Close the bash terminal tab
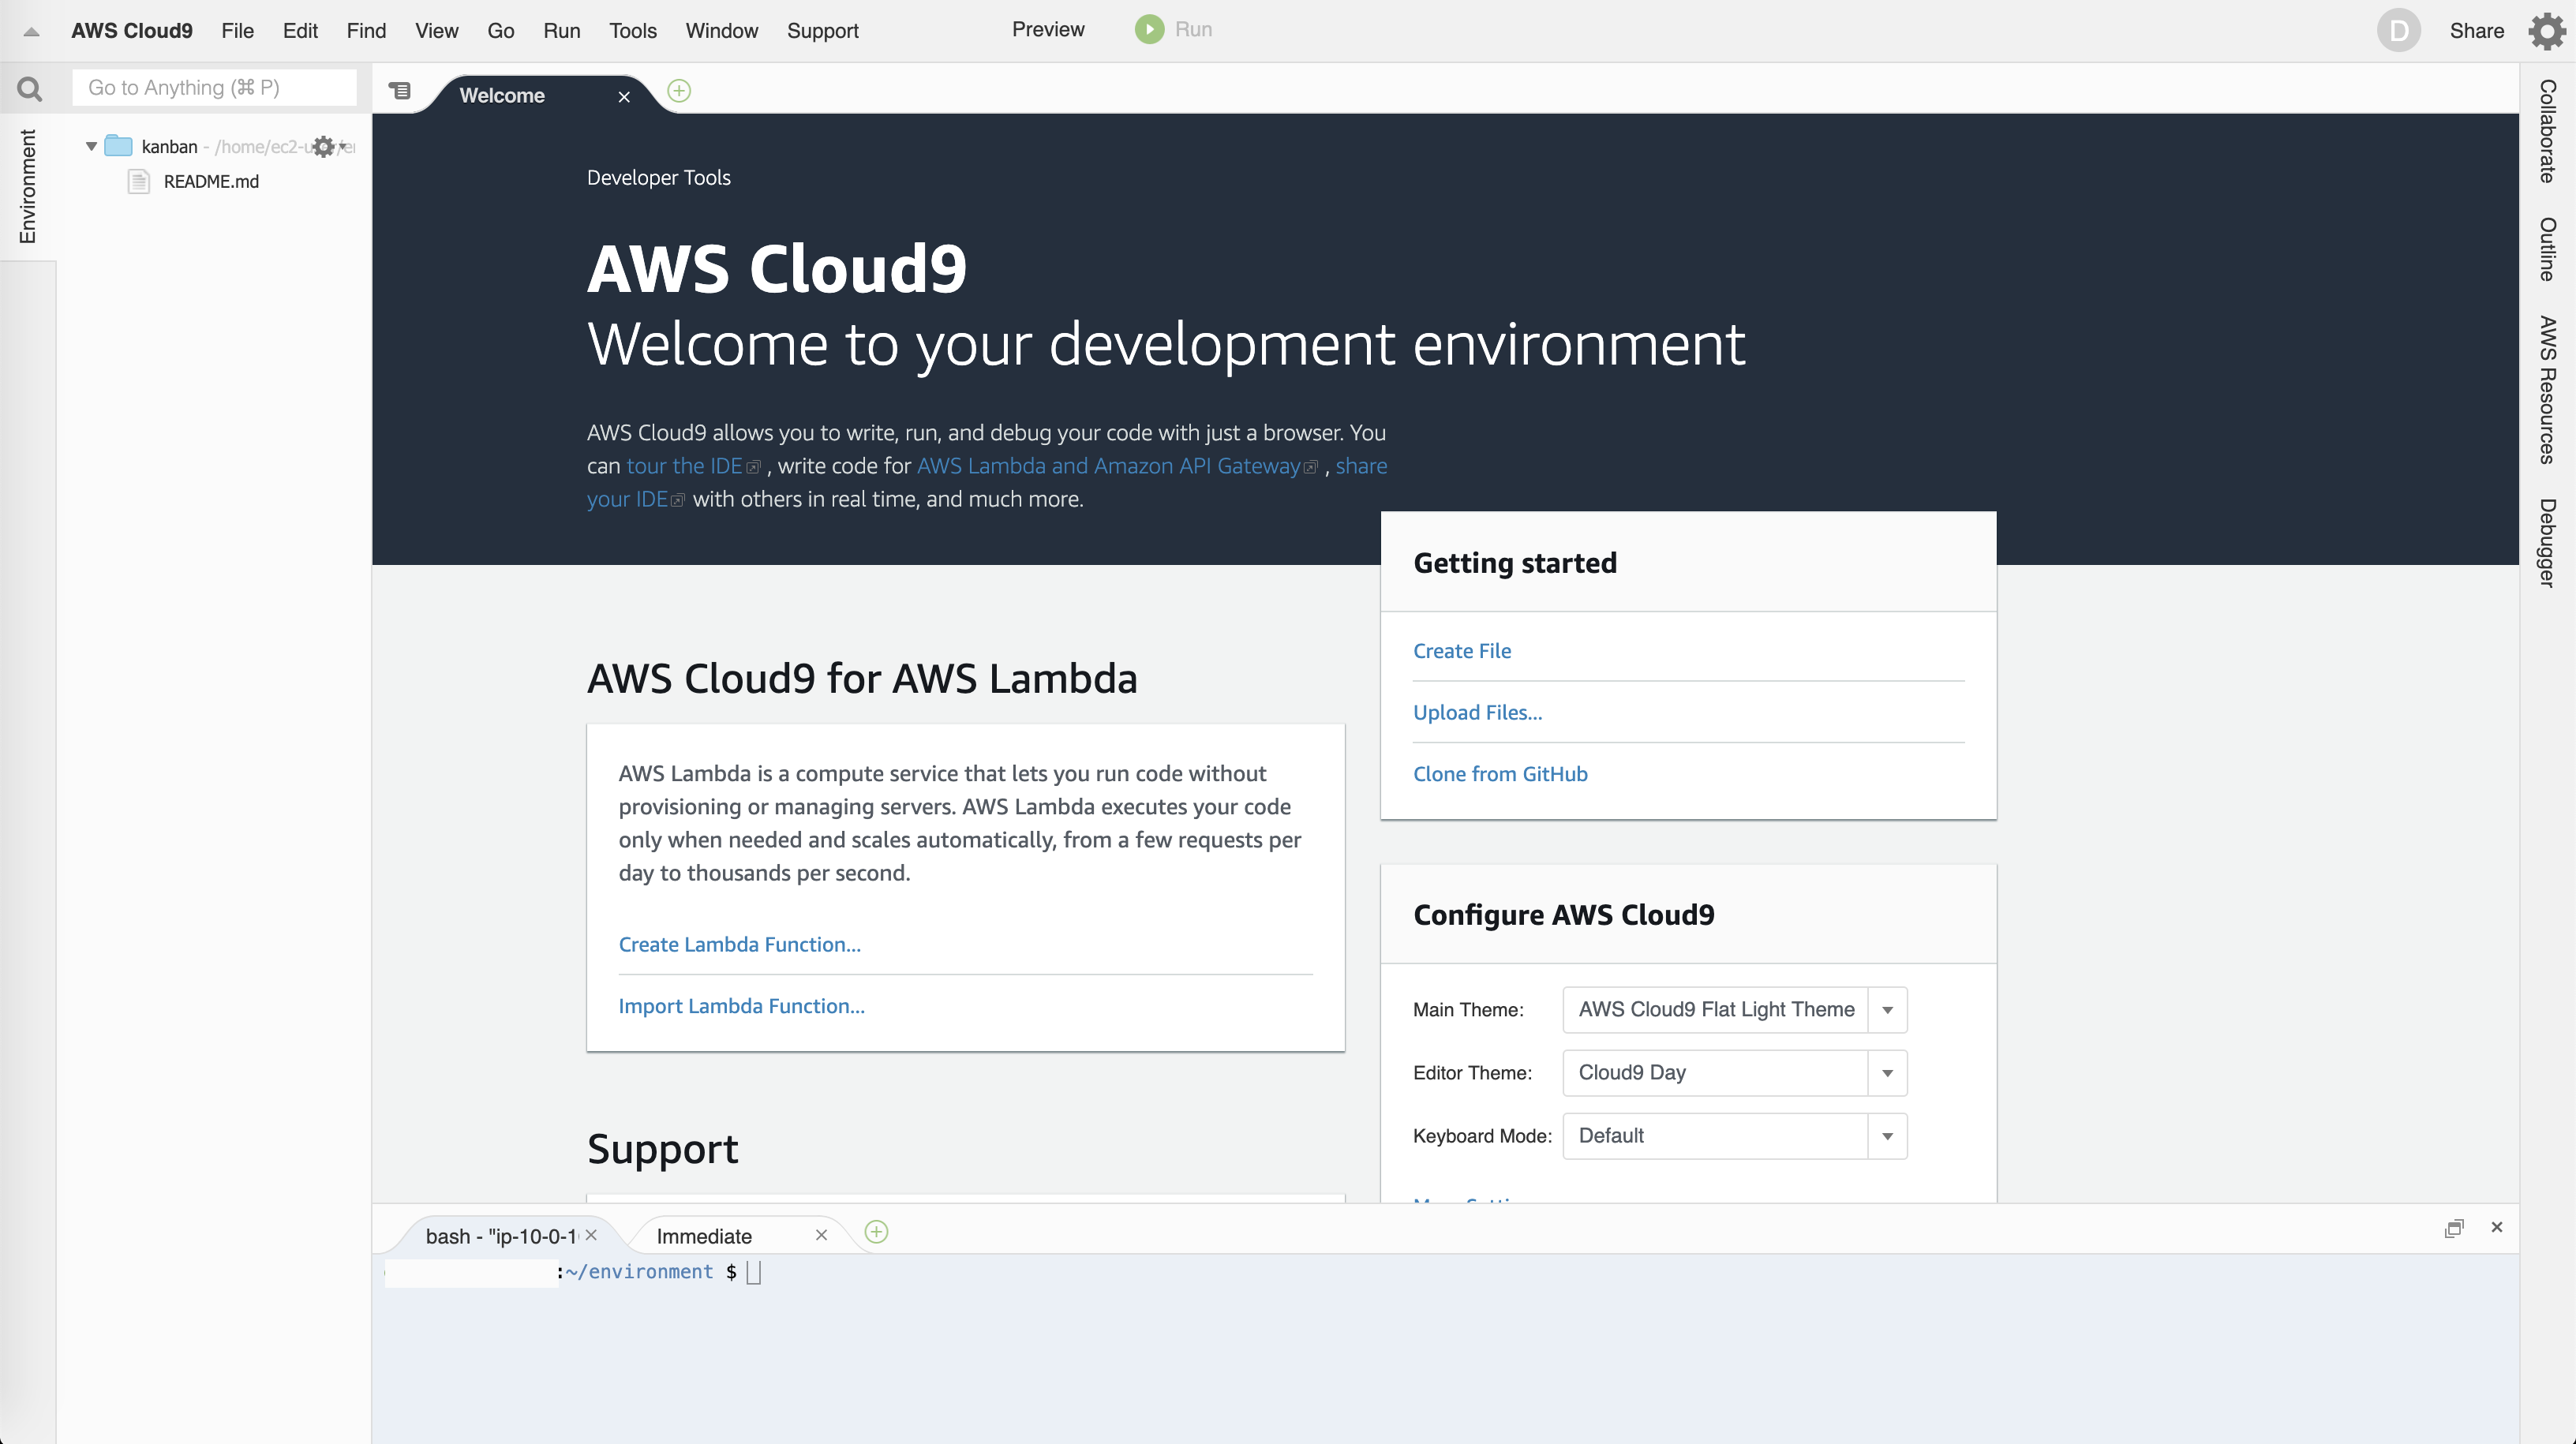This screenshot has width=2576, height=1444. 591,1235
